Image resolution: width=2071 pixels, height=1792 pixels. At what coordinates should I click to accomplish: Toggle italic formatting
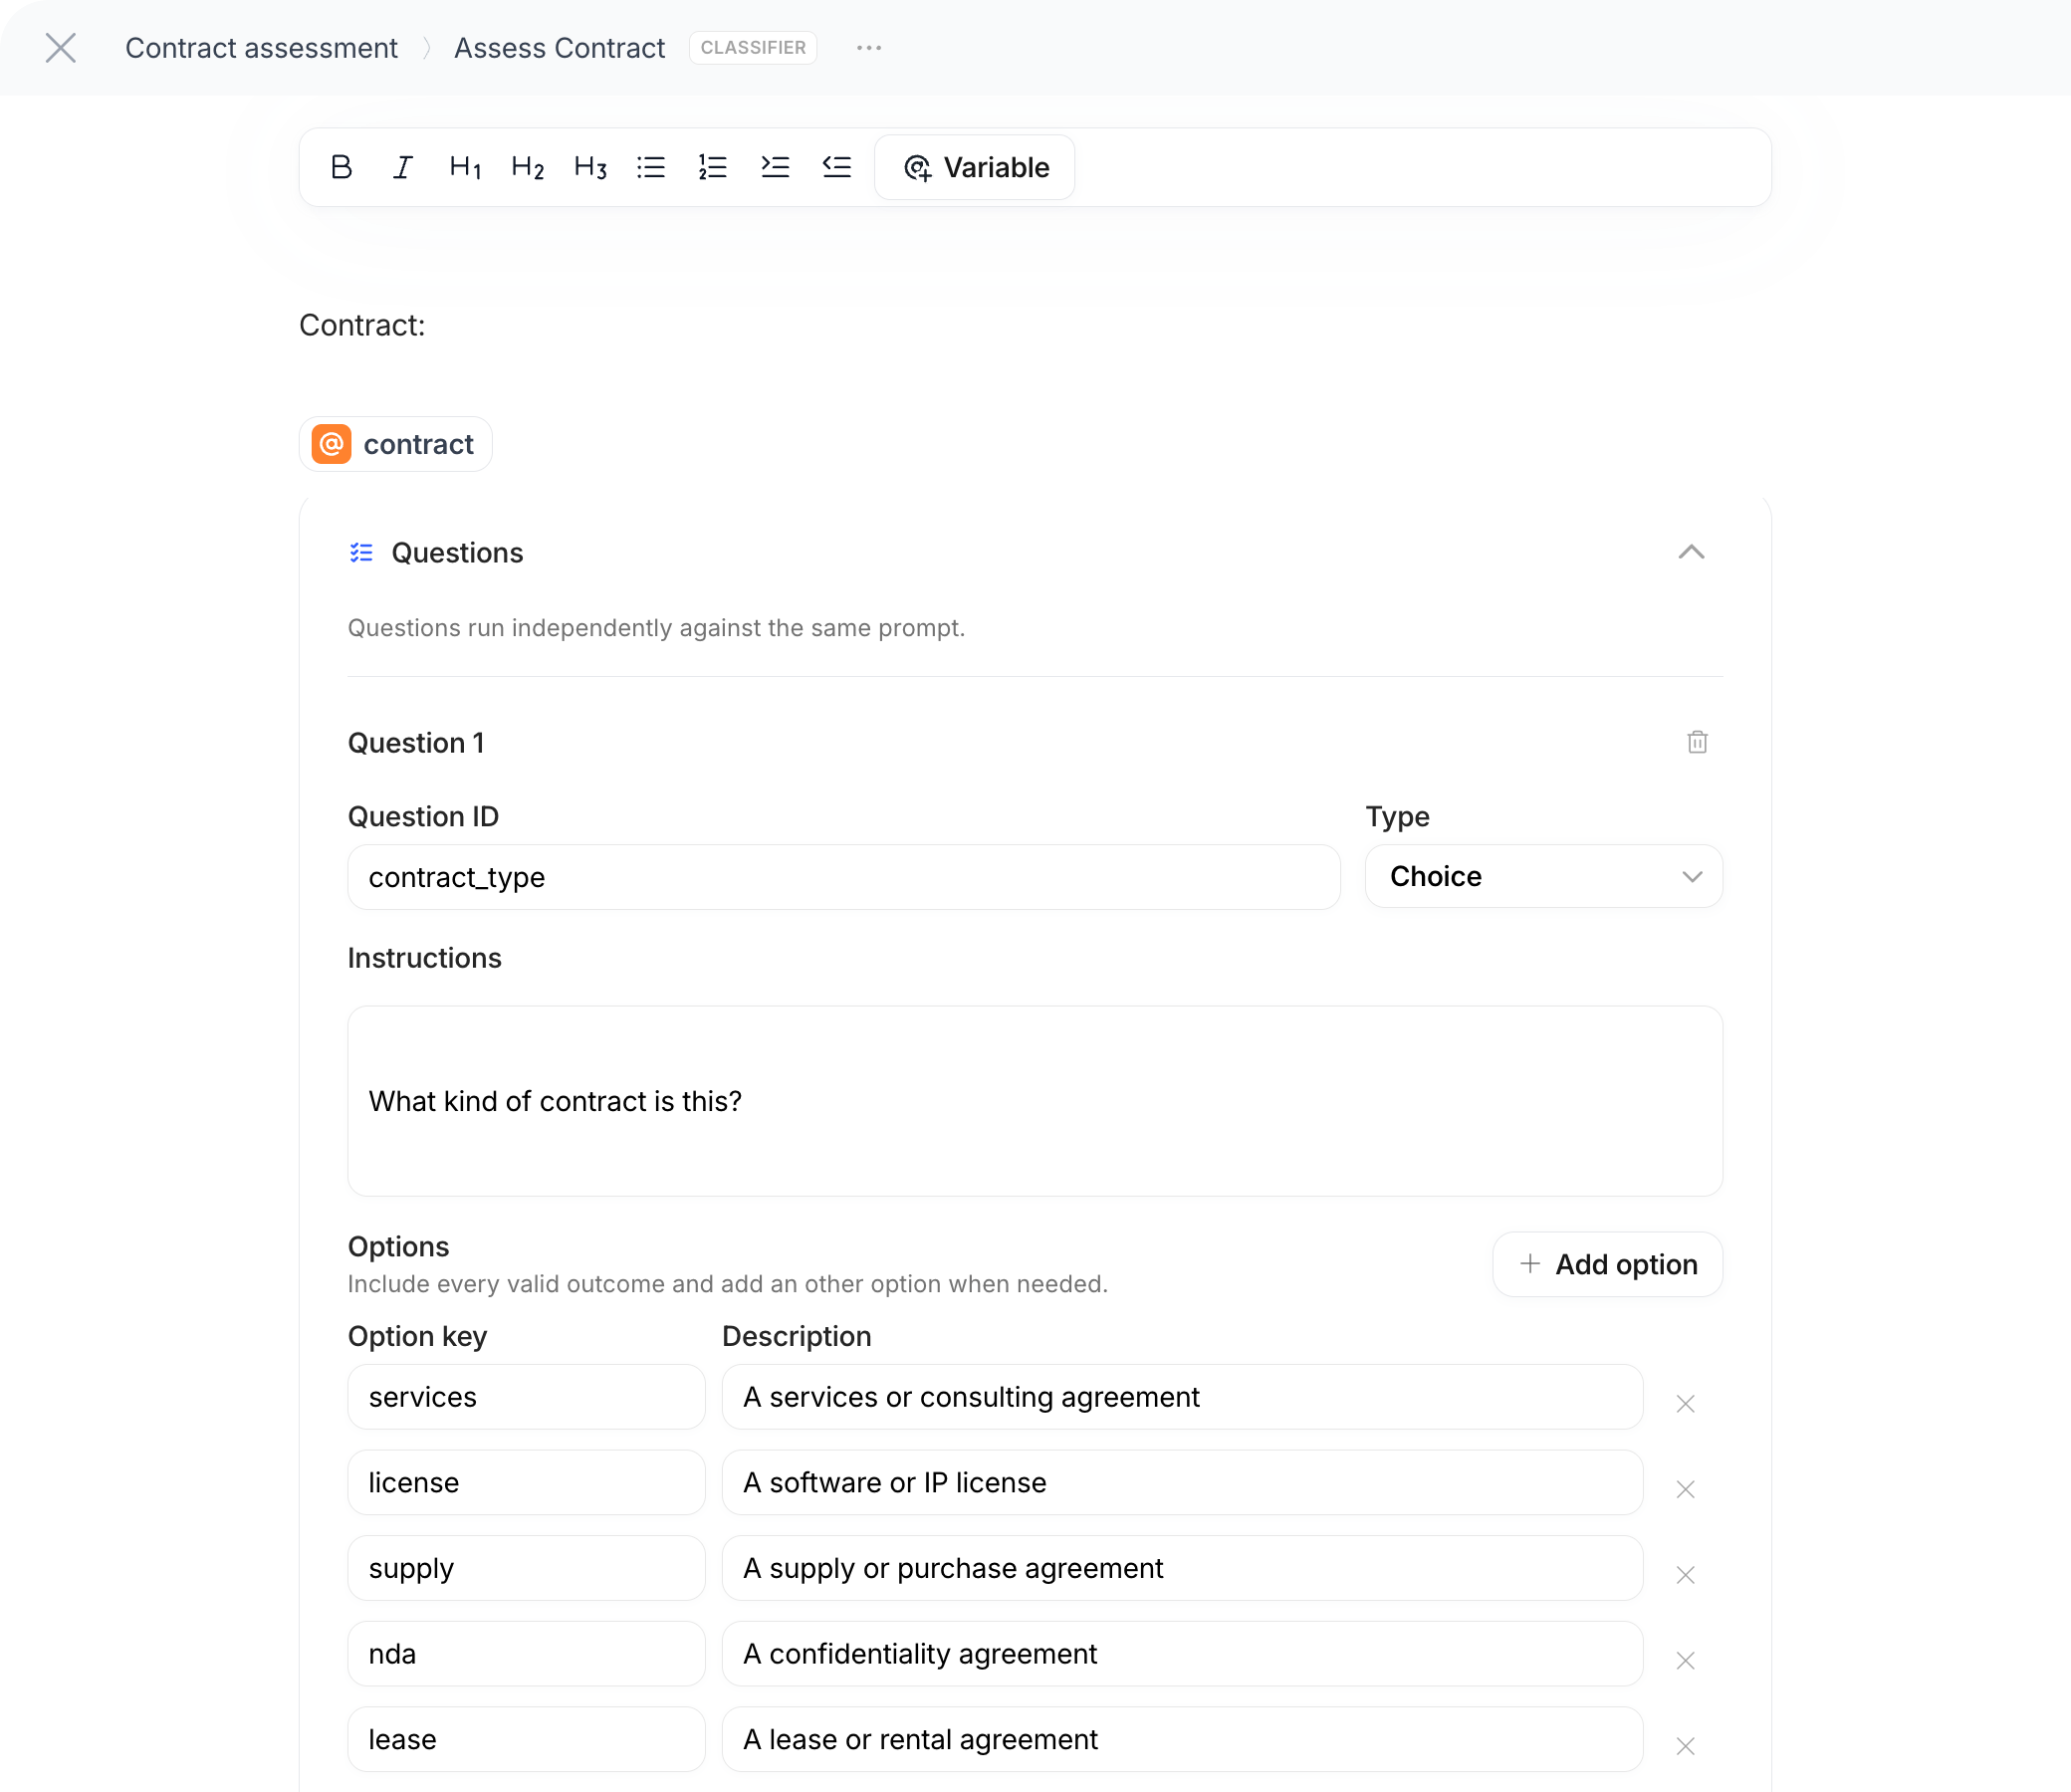(x=403, y=167)
